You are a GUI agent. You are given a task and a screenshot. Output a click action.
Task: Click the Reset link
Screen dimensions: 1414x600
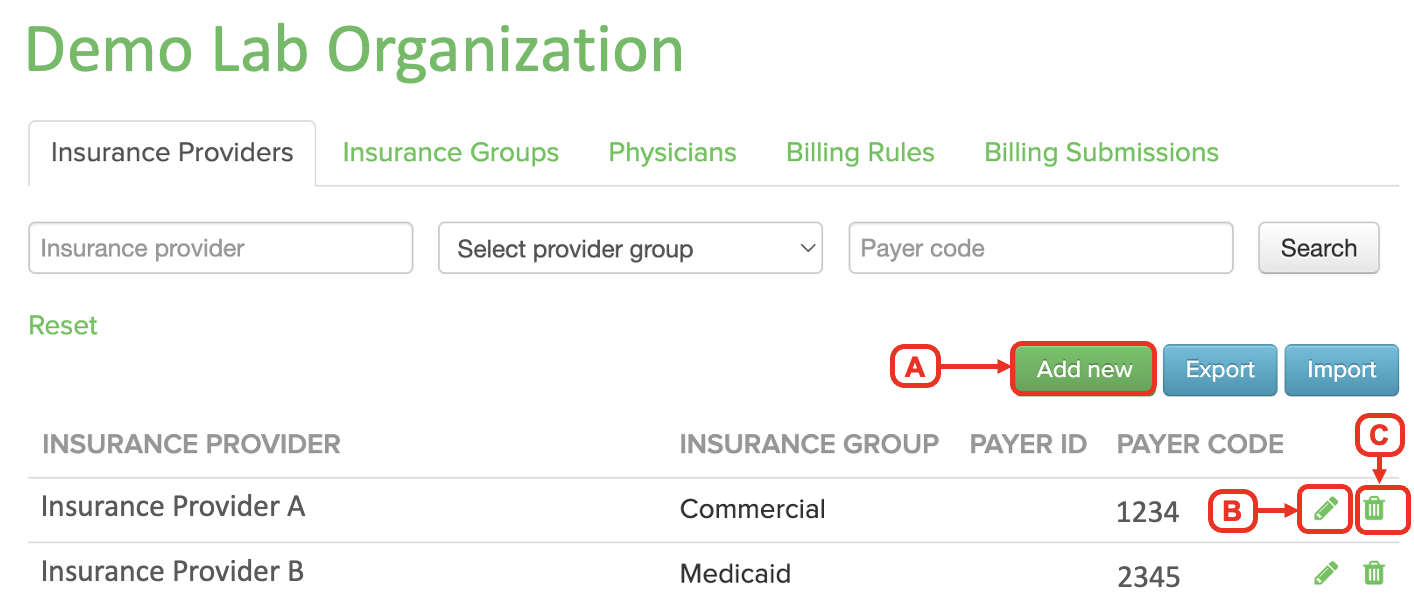click(x=63, y=326)
